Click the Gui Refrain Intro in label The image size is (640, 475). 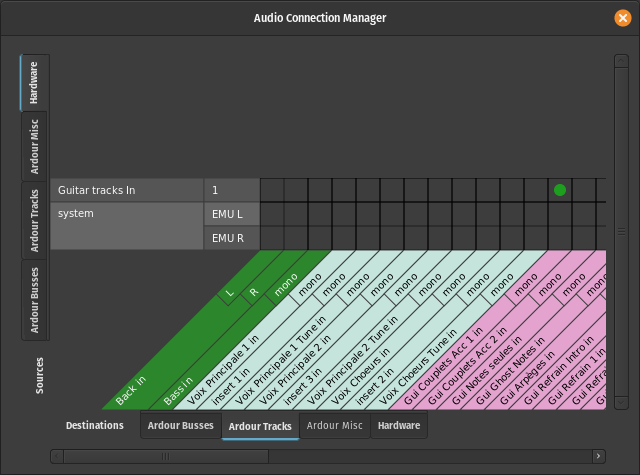(x=559, y=370)
